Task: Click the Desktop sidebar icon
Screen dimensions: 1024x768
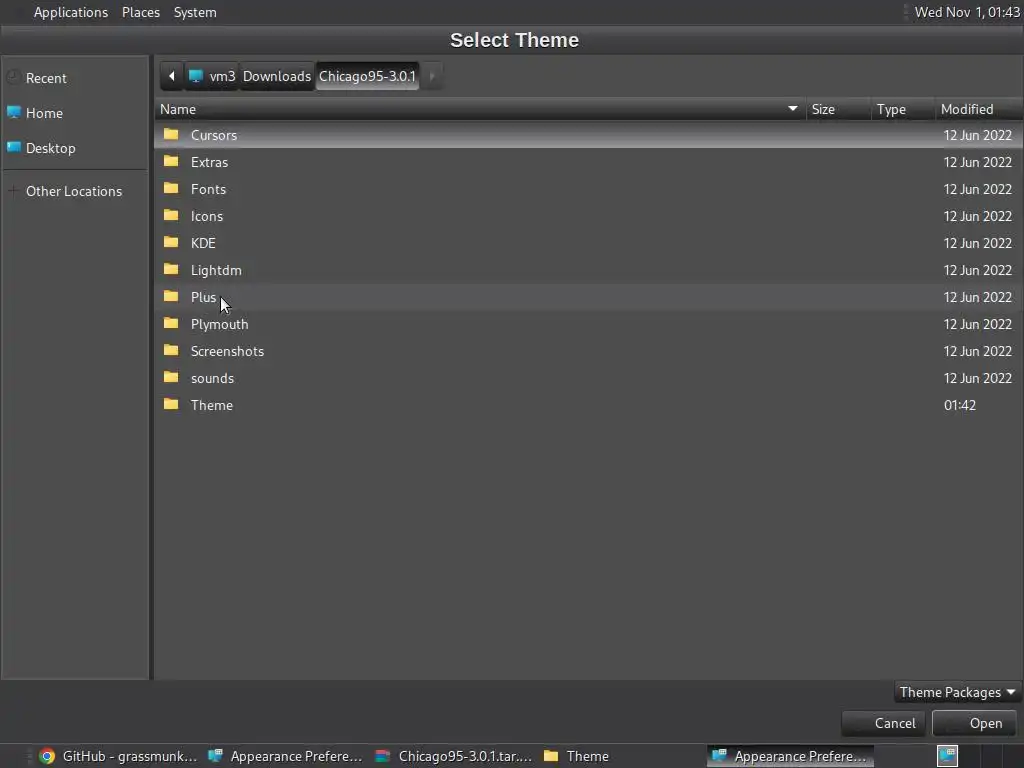Action: tap(14, 148)
